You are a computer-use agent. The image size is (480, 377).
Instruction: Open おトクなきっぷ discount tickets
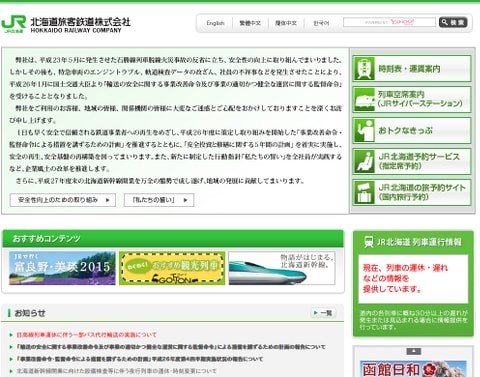tap(412, 130)
